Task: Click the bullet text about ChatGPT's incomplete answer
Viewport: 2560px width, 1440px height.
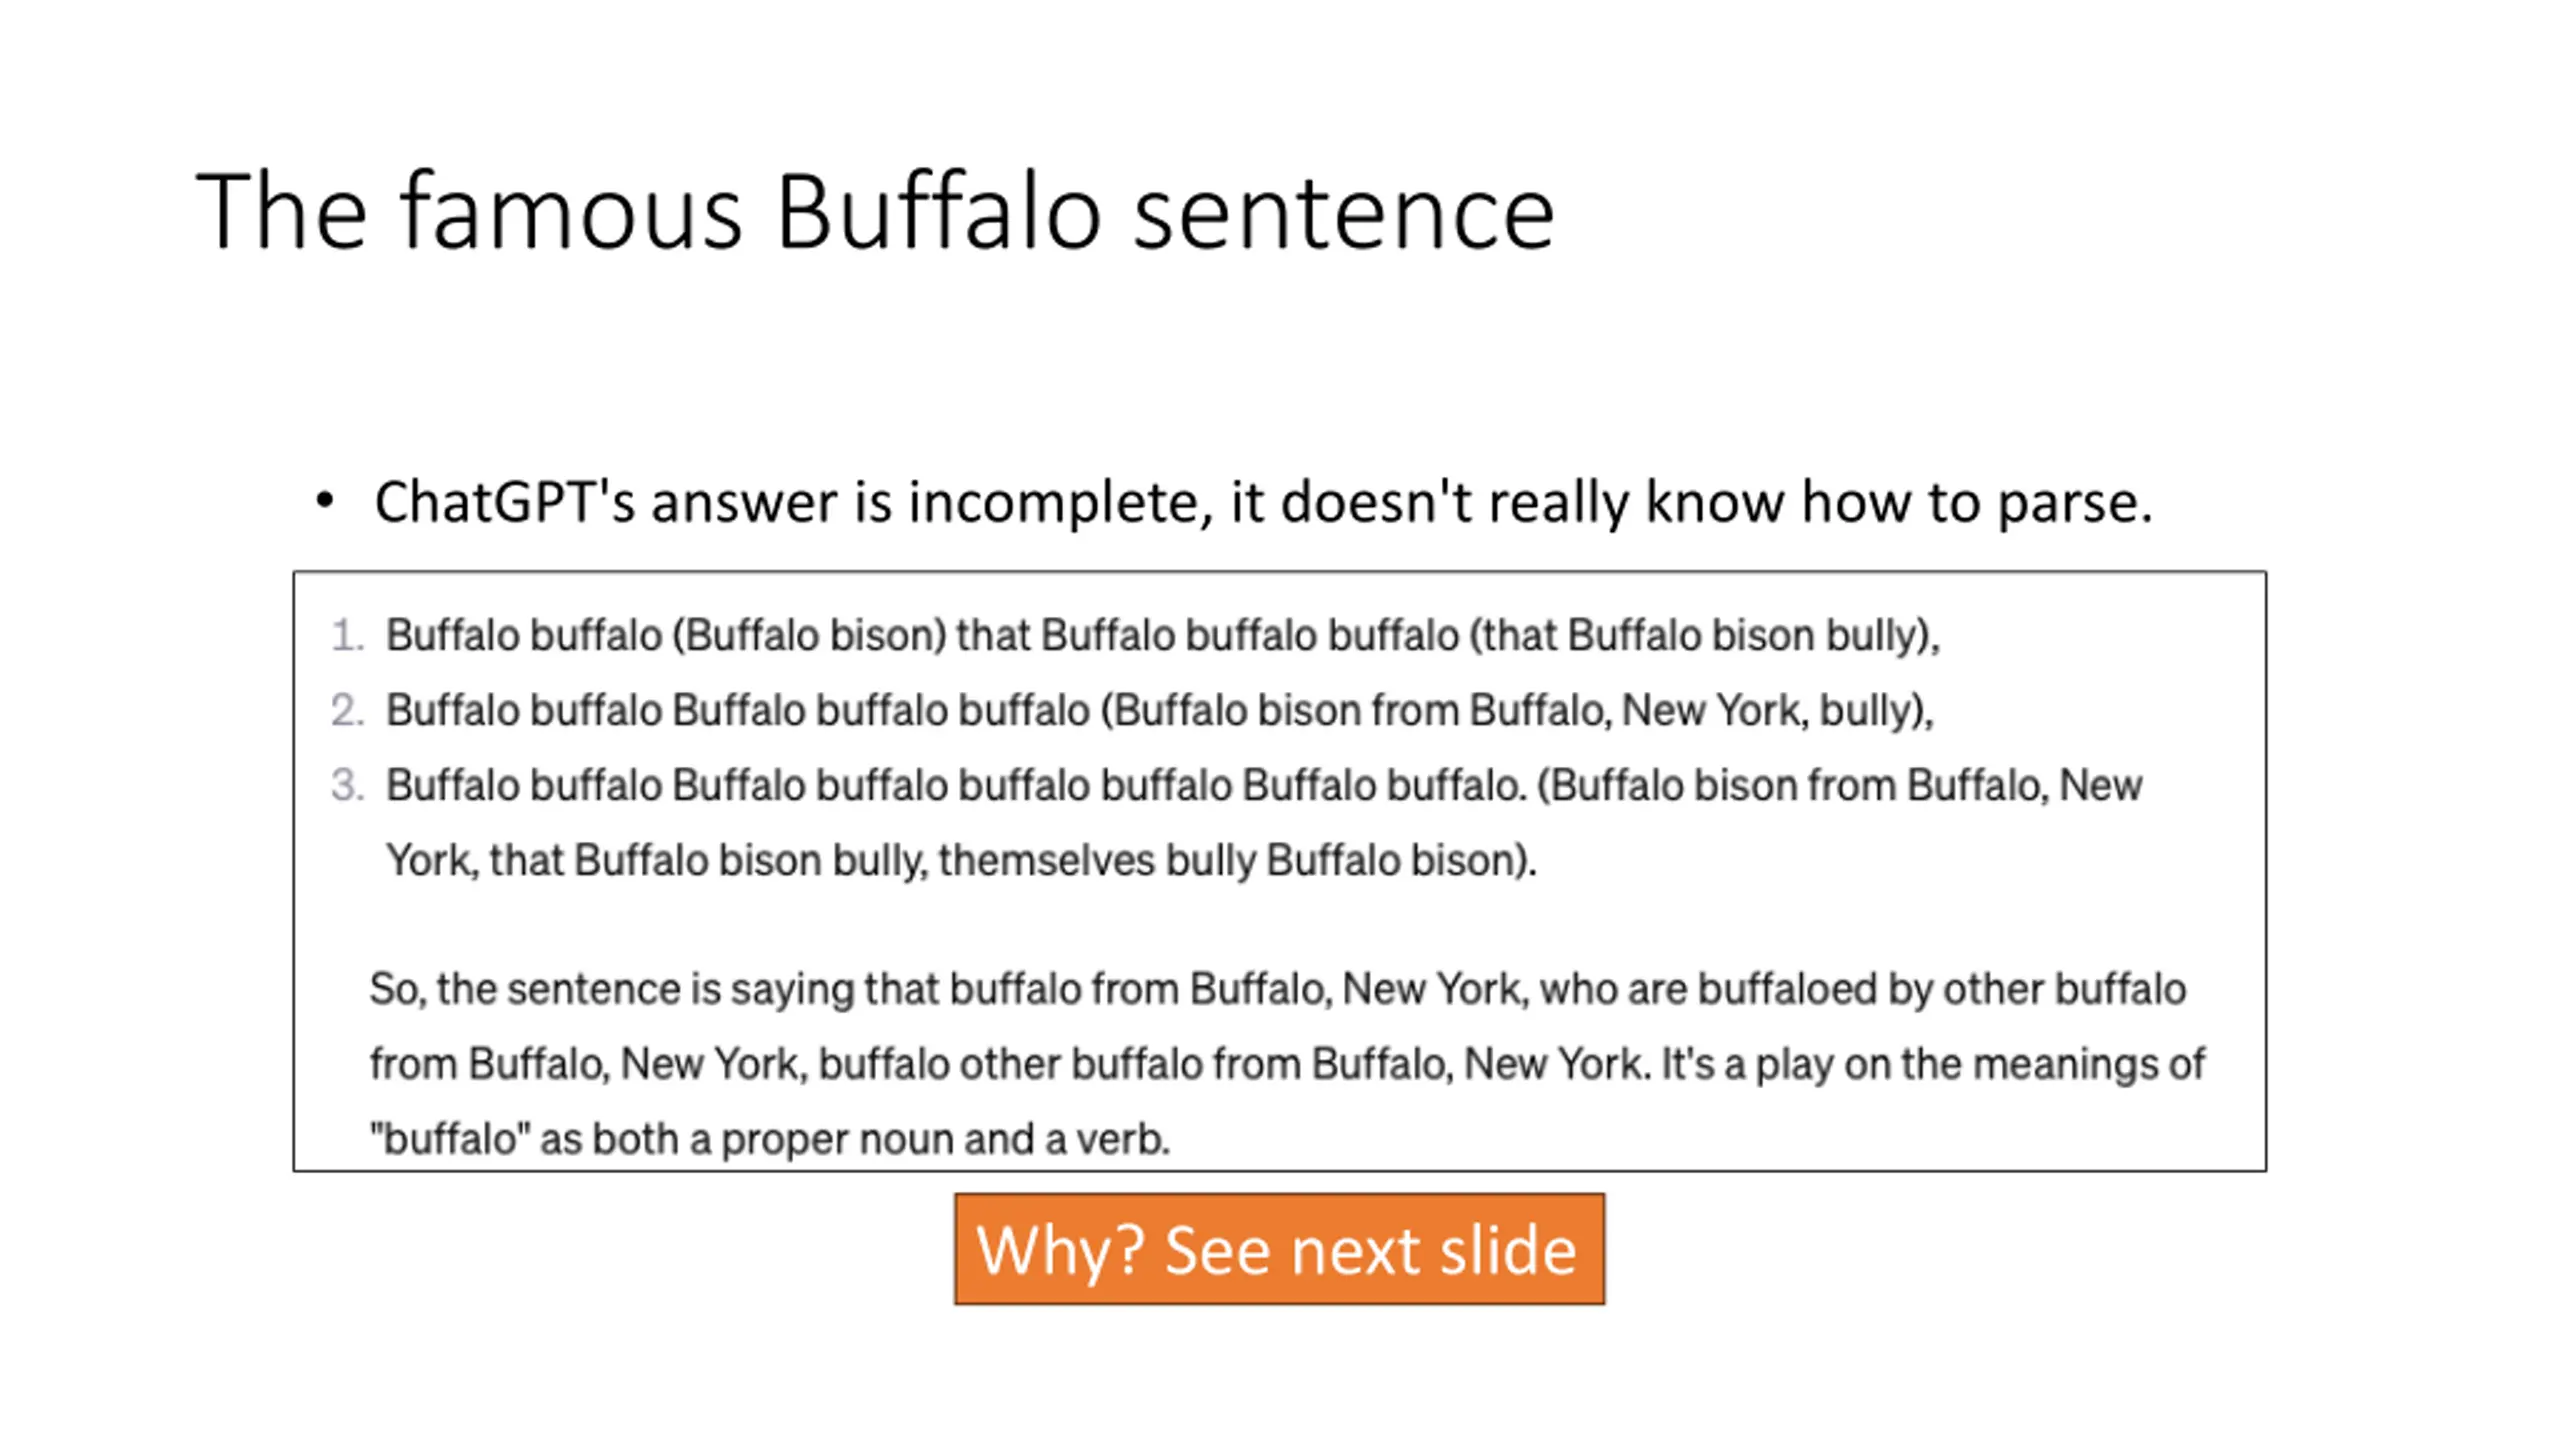Action: (1263, 502)
